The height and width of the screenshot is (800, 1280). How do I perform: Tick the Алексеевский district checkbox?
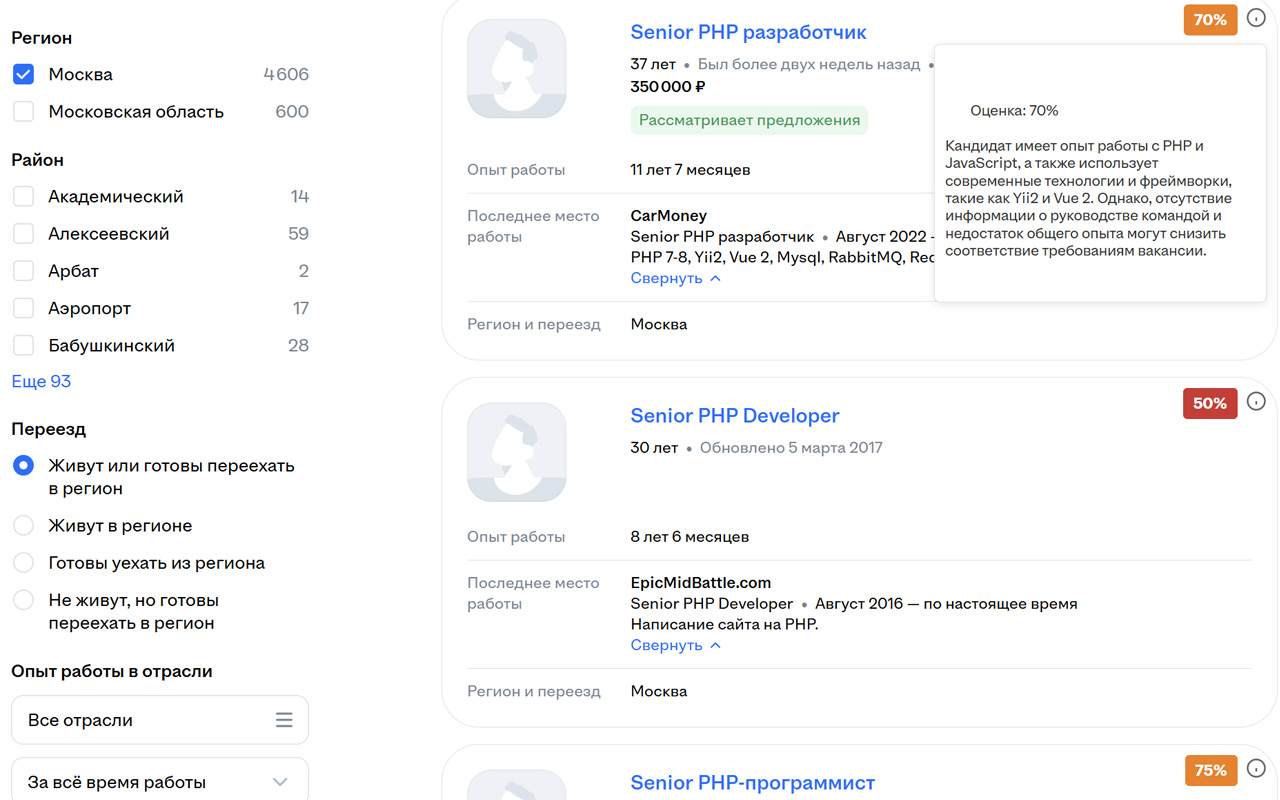click(23, 233)
